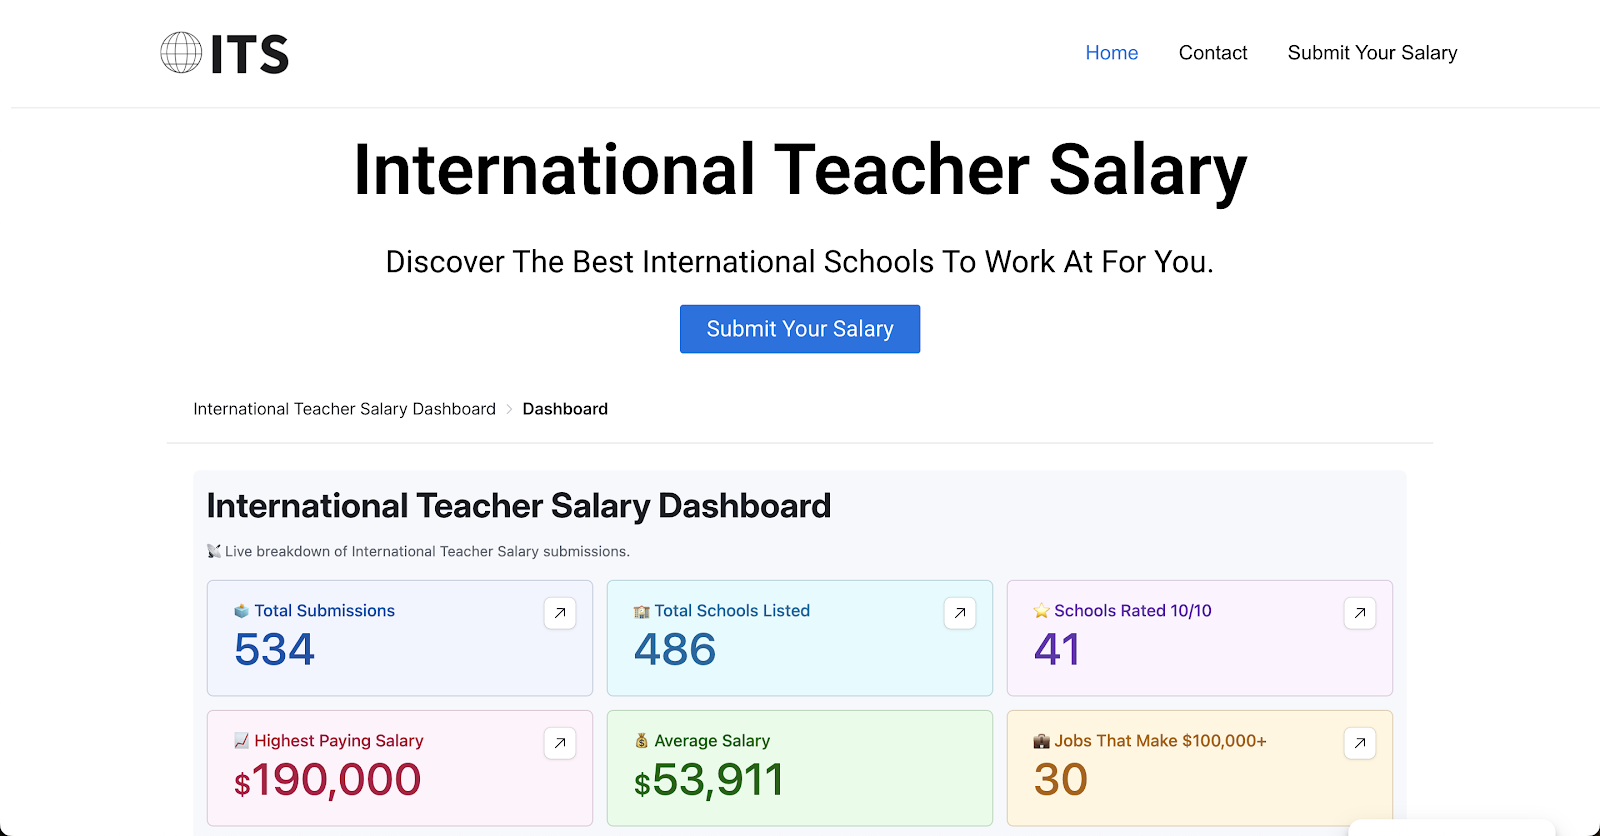Open Total Submissions details via its arrow icon
Viewport: 1600px width, 836px height.
[559, 613]
